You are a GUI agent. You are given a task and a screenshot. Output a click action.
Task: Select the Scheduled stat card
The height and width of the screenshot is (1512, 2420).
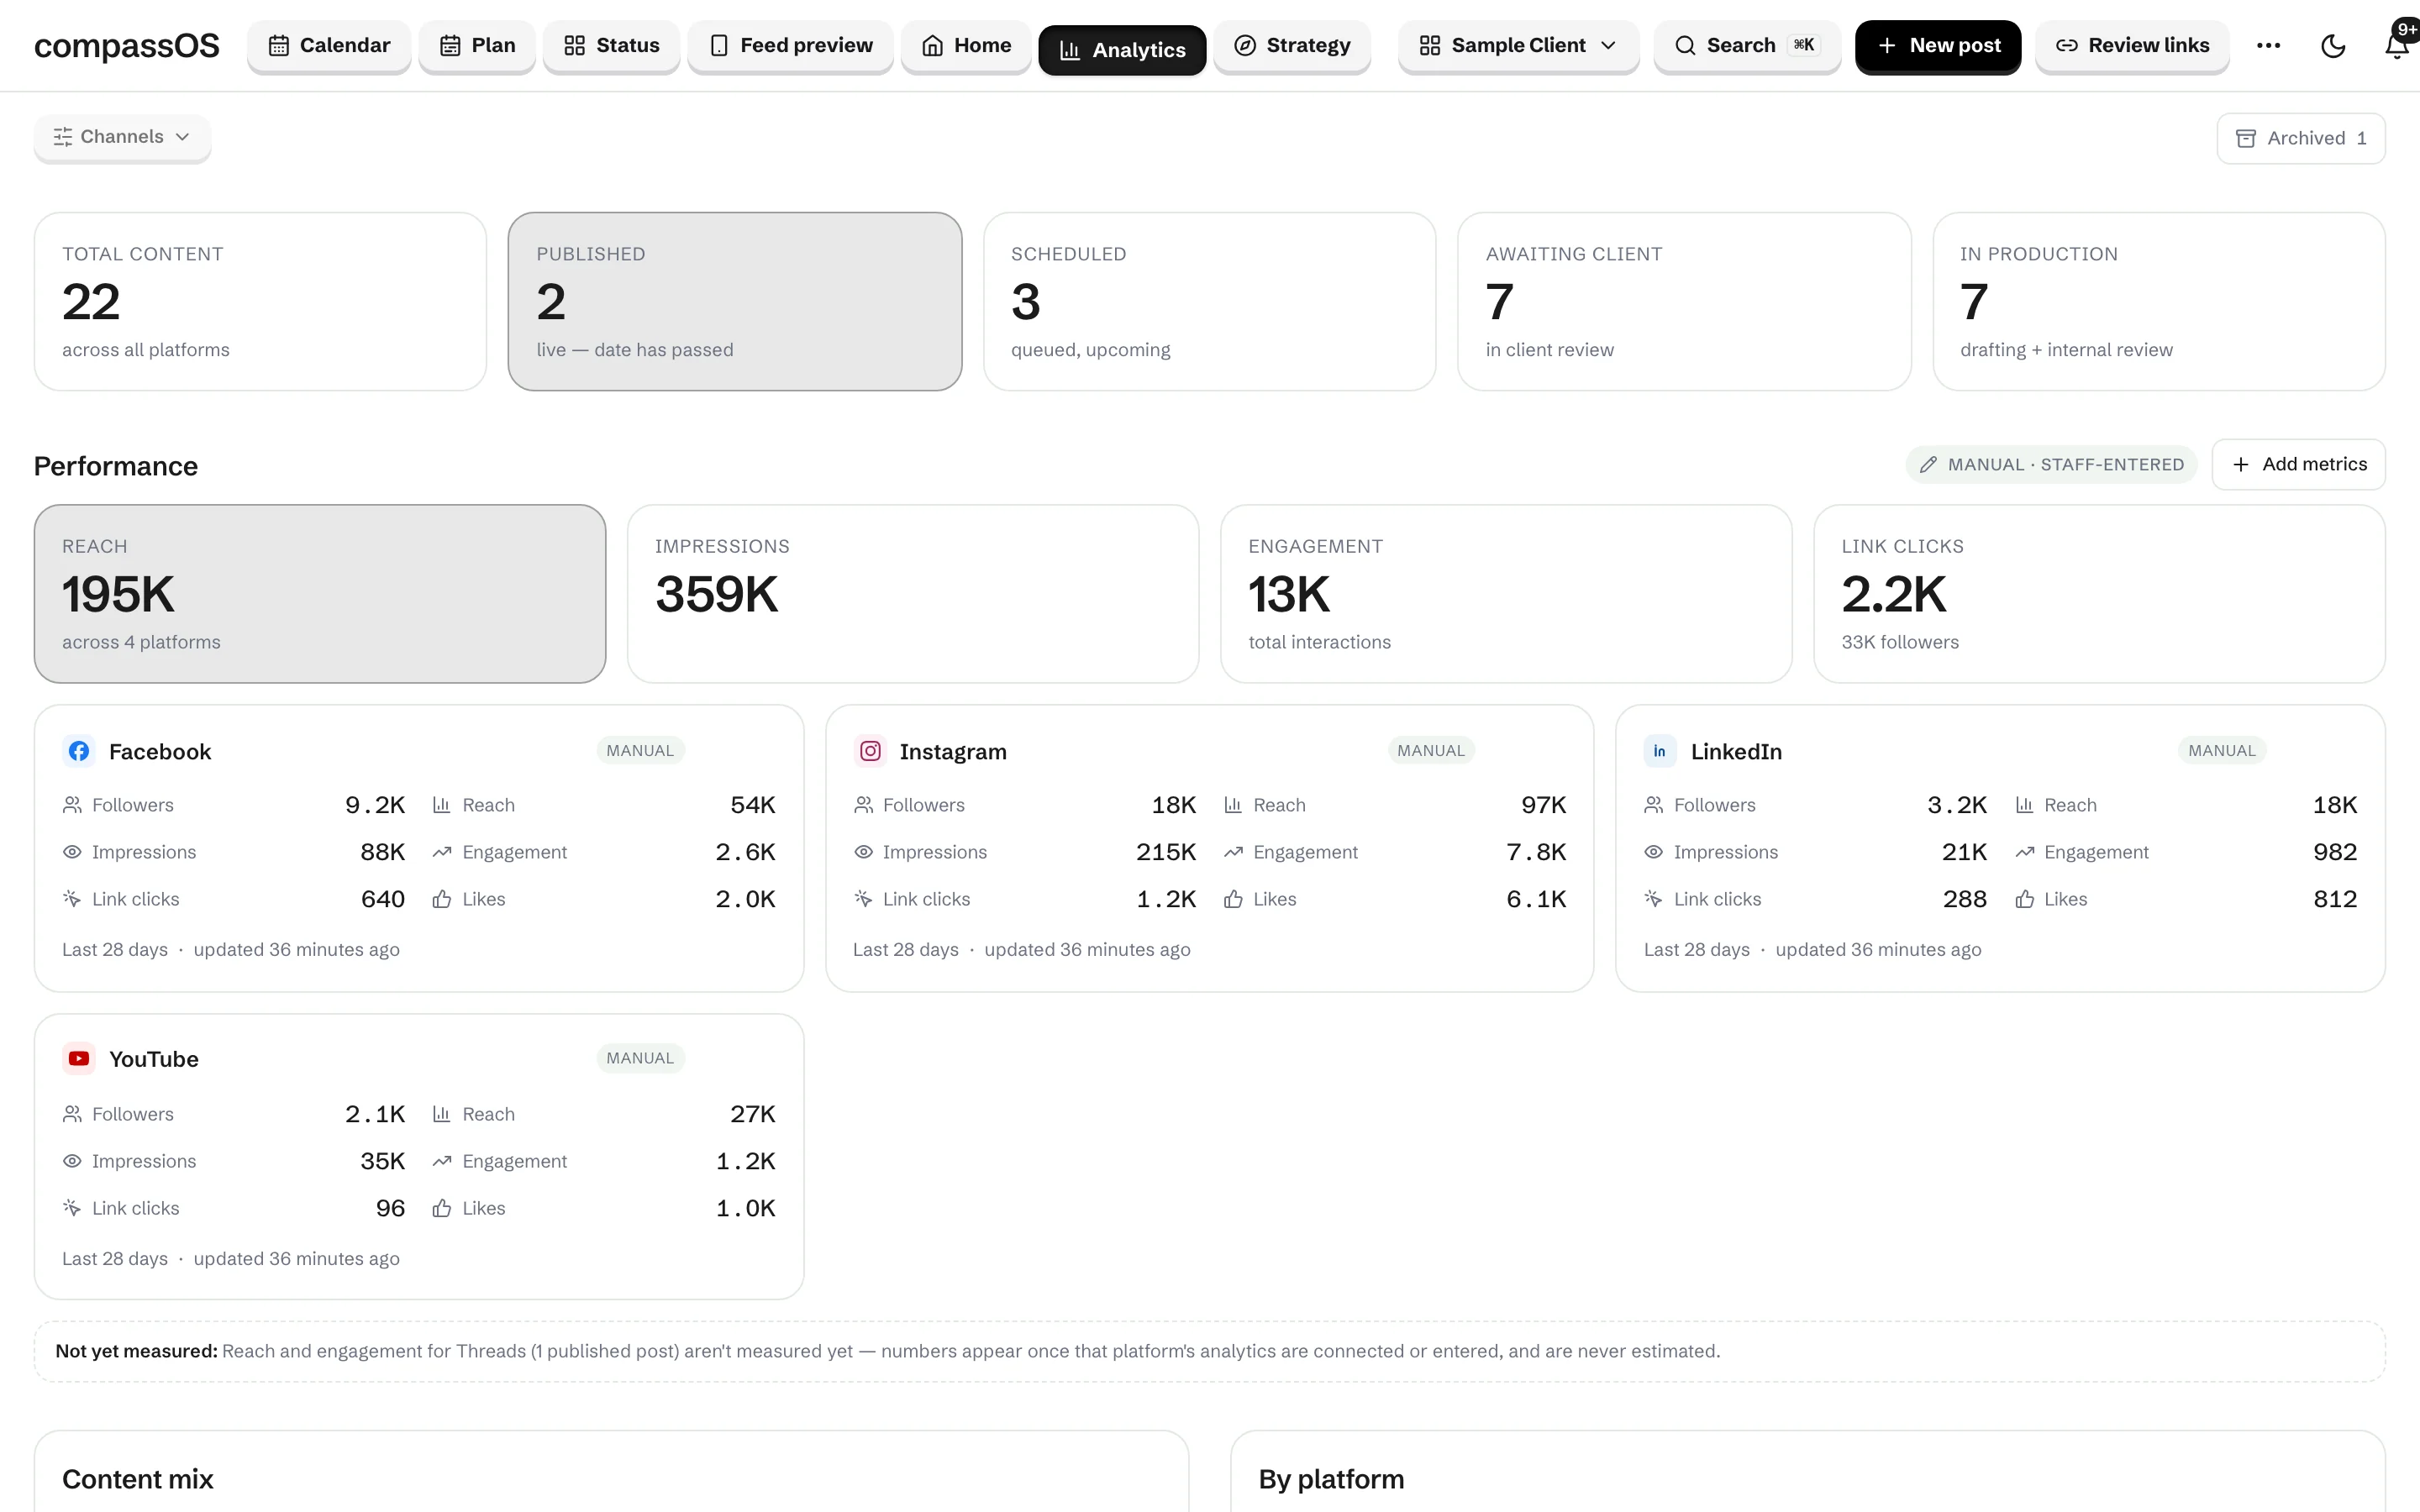coord(1209,301)
